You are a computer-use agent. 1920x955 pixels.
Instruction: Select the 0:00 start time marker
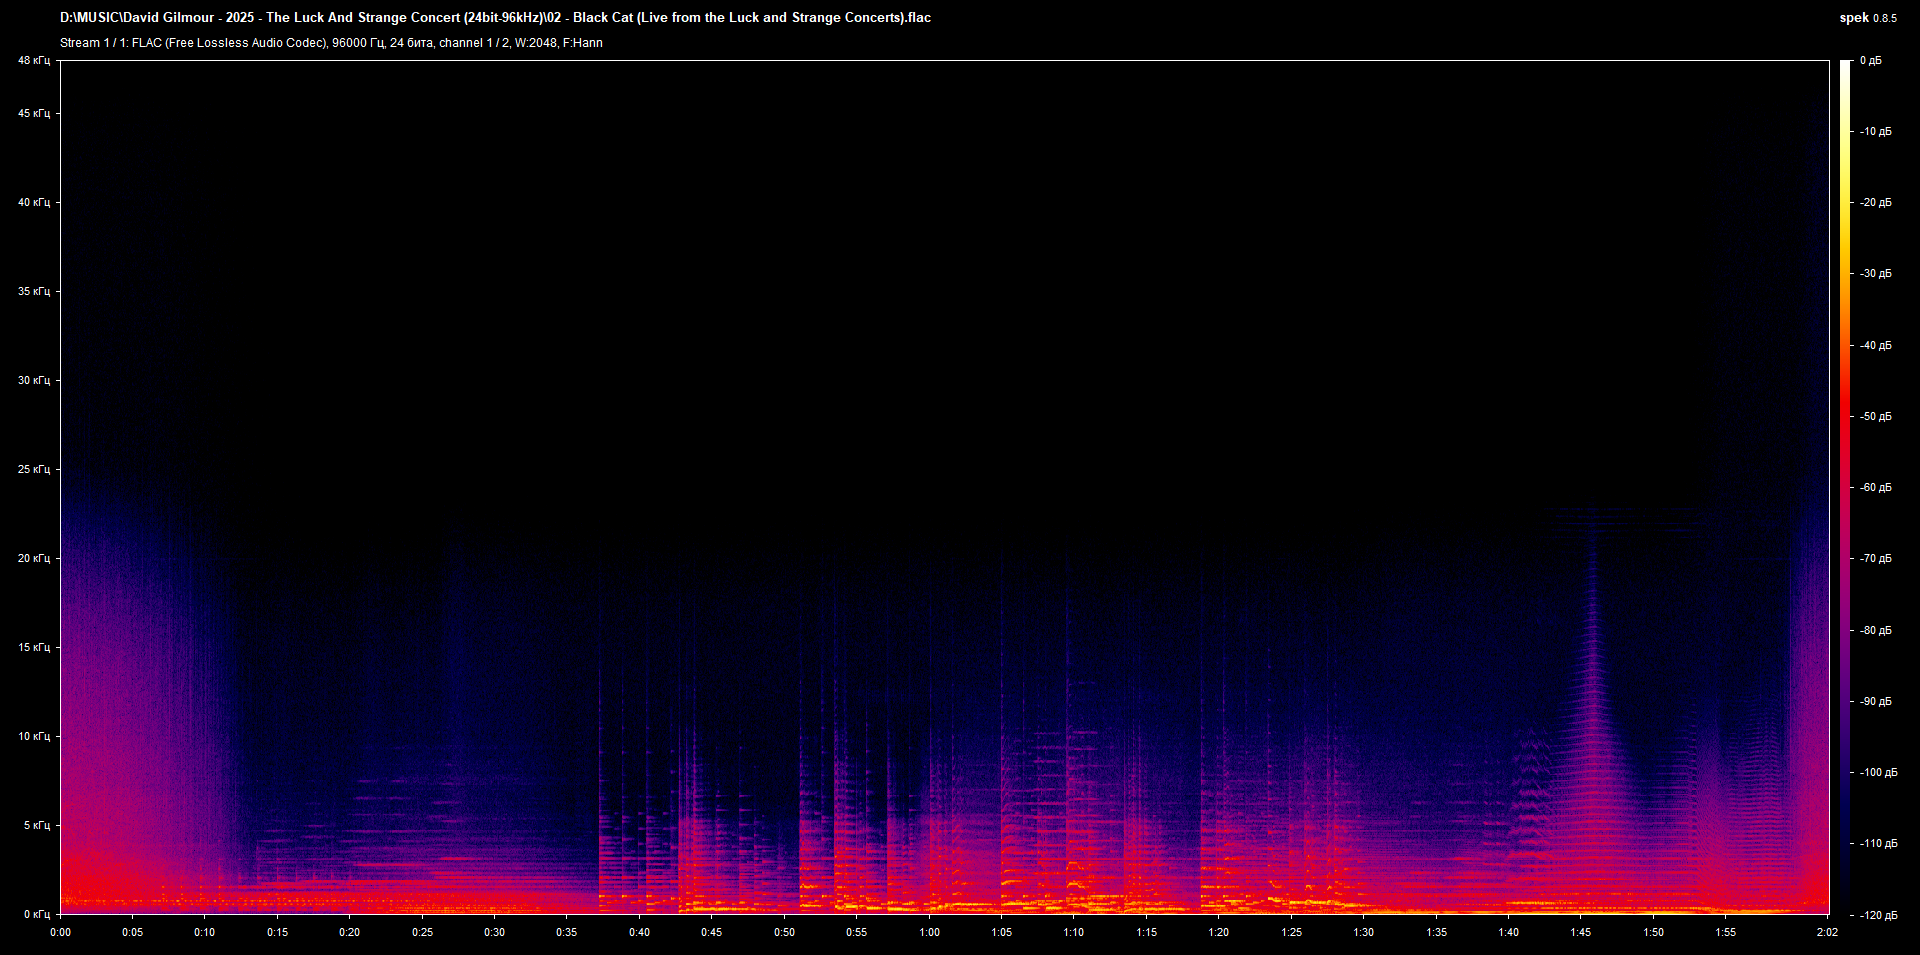pyautogui.click(x=61, y=933)
